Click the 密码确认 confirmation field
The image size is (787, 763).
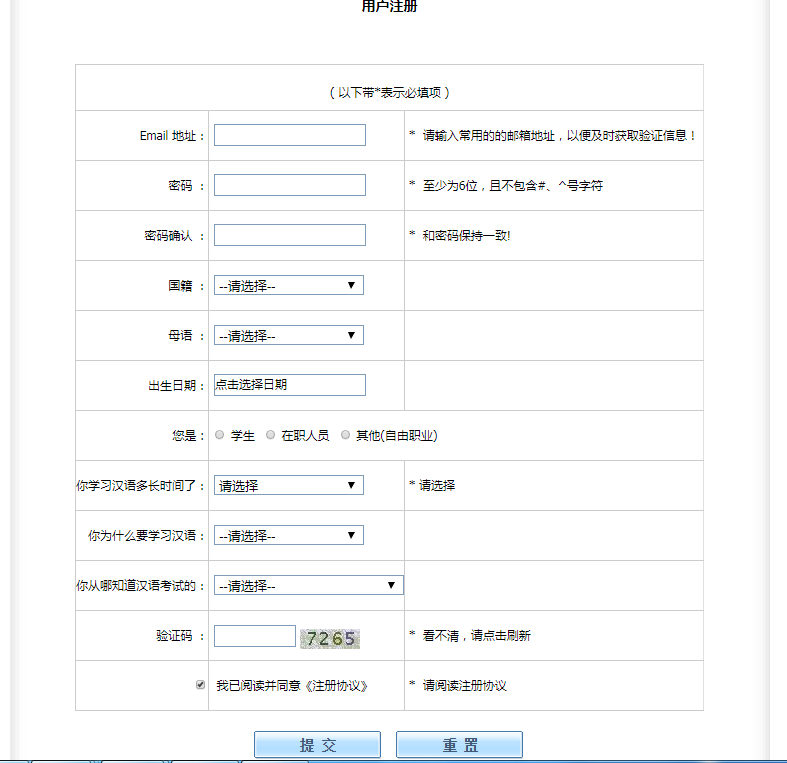click(x=290, y=235)
